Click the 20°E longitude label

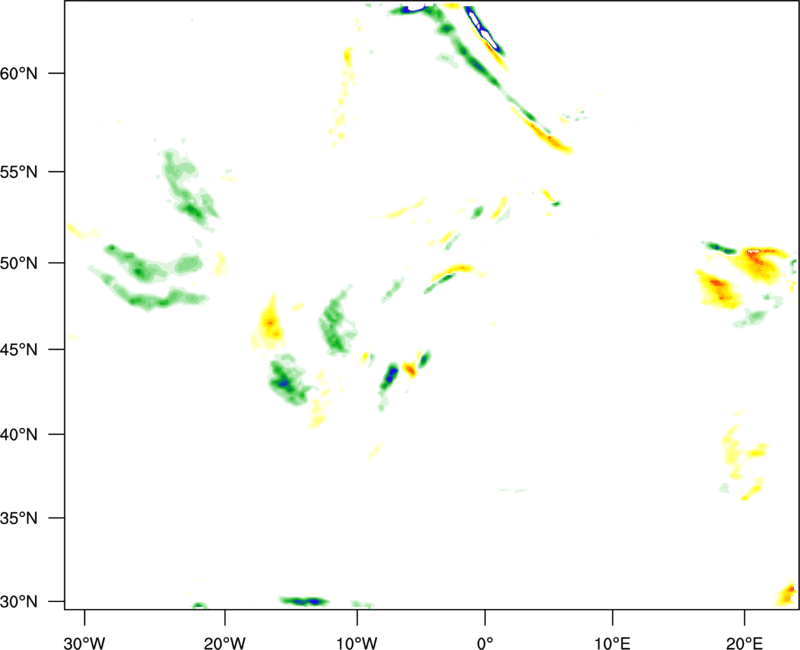pos(744,643)
